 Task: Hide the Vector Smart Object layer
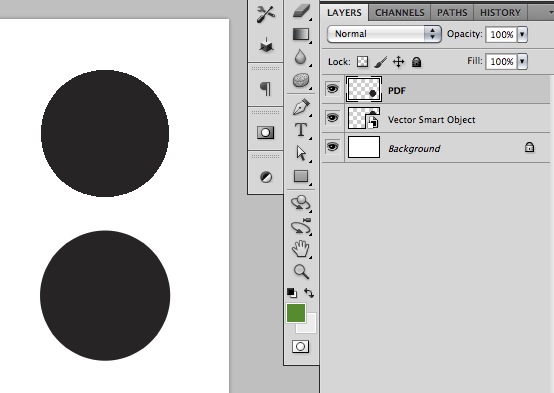click(x=332, y=117)
